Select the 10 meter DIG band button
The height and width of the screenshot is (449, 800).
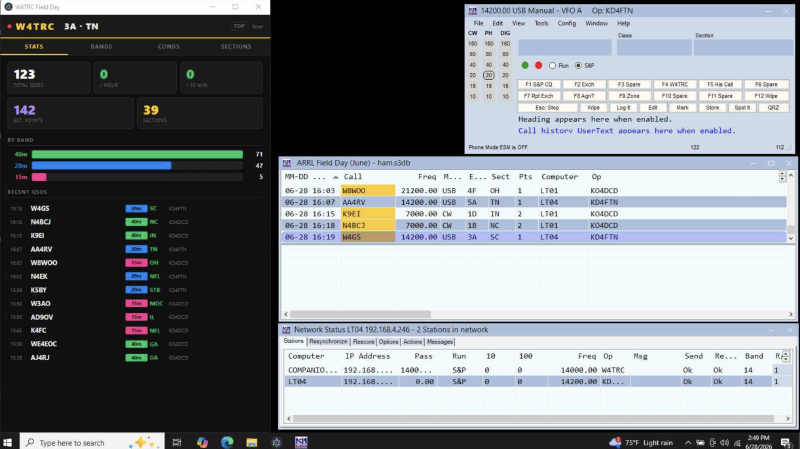tap(505, 96)
